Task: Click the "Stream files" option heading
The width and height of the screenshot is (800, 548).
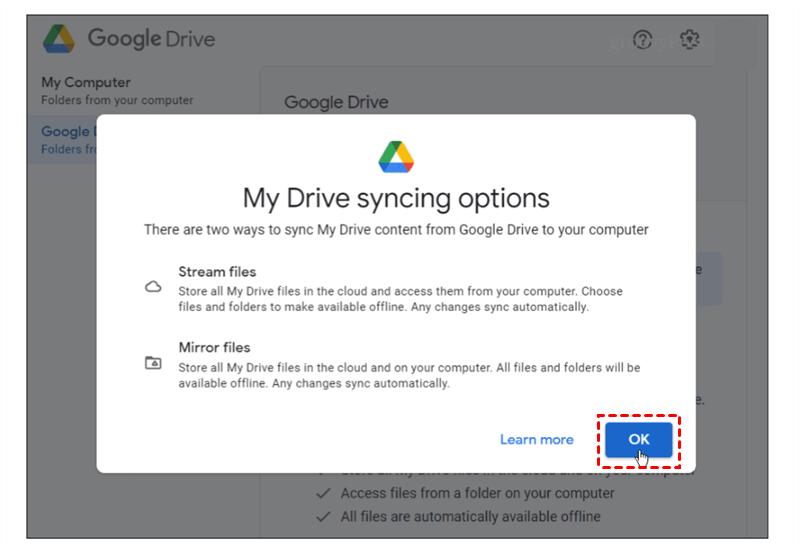Action: click(217, 271)
